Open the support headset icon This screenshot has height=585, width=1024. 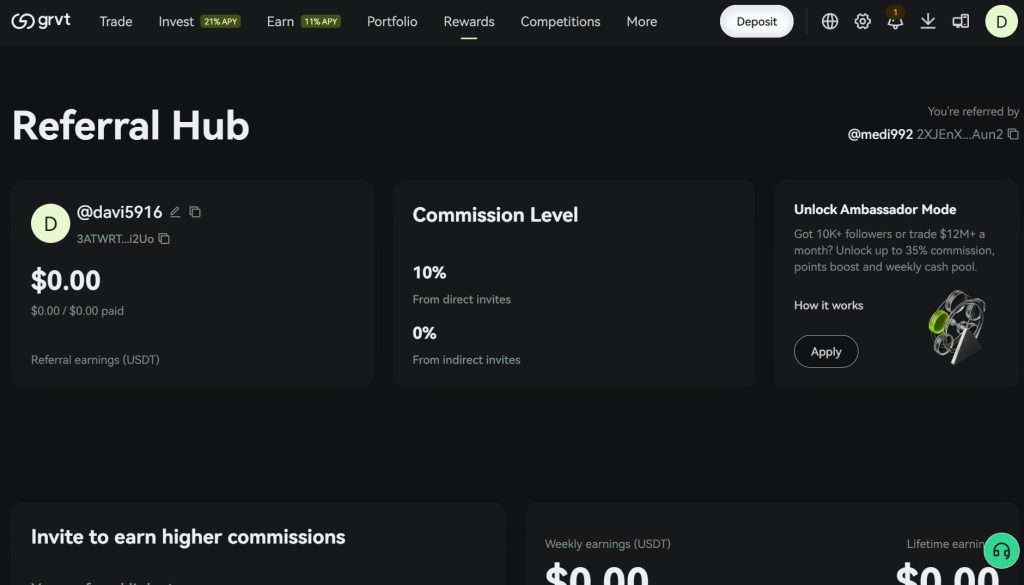tap(1001, 551)
